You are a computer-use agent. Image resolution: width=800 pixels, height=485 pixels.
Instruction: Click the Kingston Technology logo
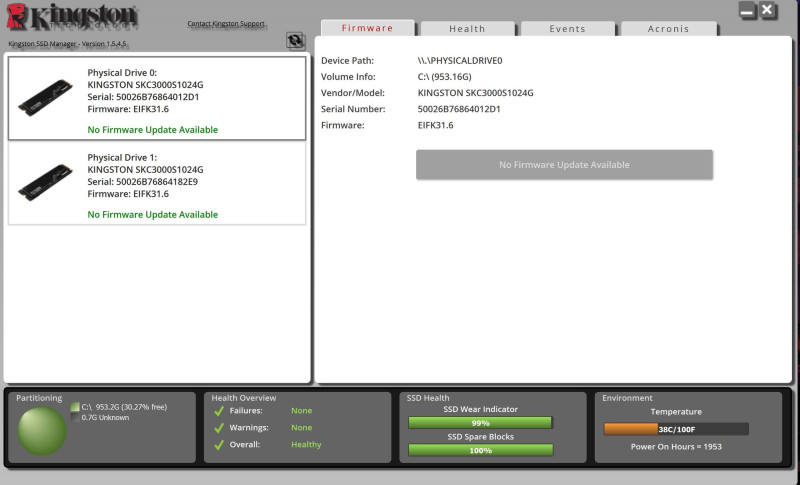[x=72, y=17]
